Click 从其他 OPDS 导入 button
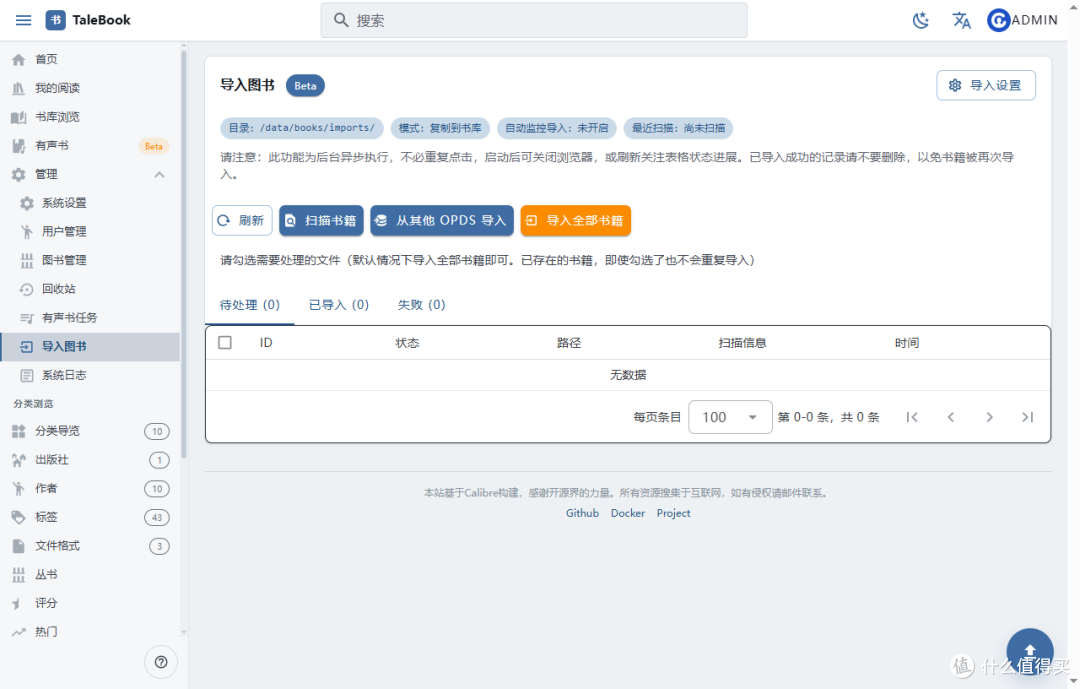The width and height of the screenshot is (1080, 689). click(x=442, y=220)
